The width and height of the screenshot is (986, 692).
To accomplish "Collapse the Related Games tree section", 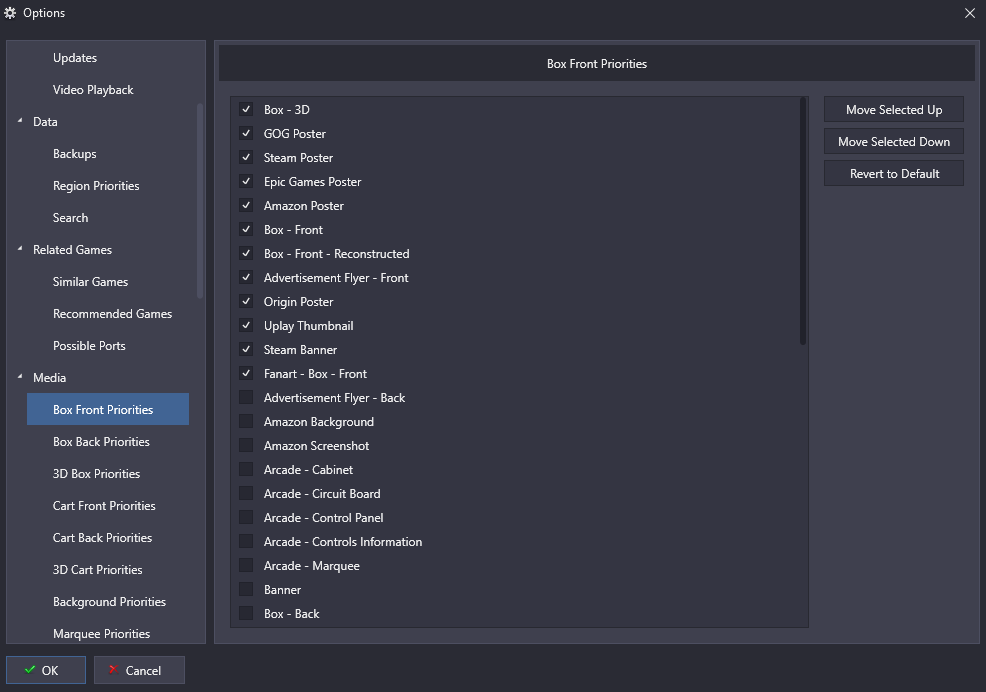I will [x=20, y=249].
